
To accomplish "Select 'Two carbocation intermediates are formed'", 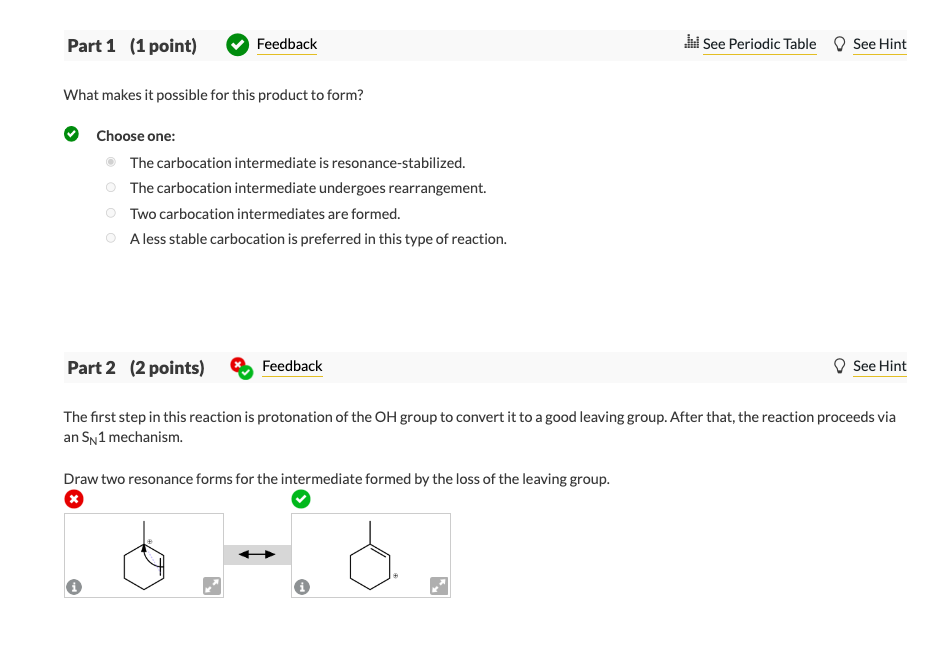I will 110,212.
